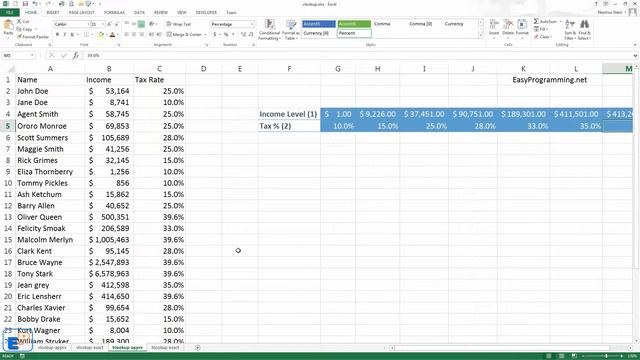Toggle Center horizontal alignment
Image resolution: width=640 pixels, height=360 pixels.
point(134,35)
